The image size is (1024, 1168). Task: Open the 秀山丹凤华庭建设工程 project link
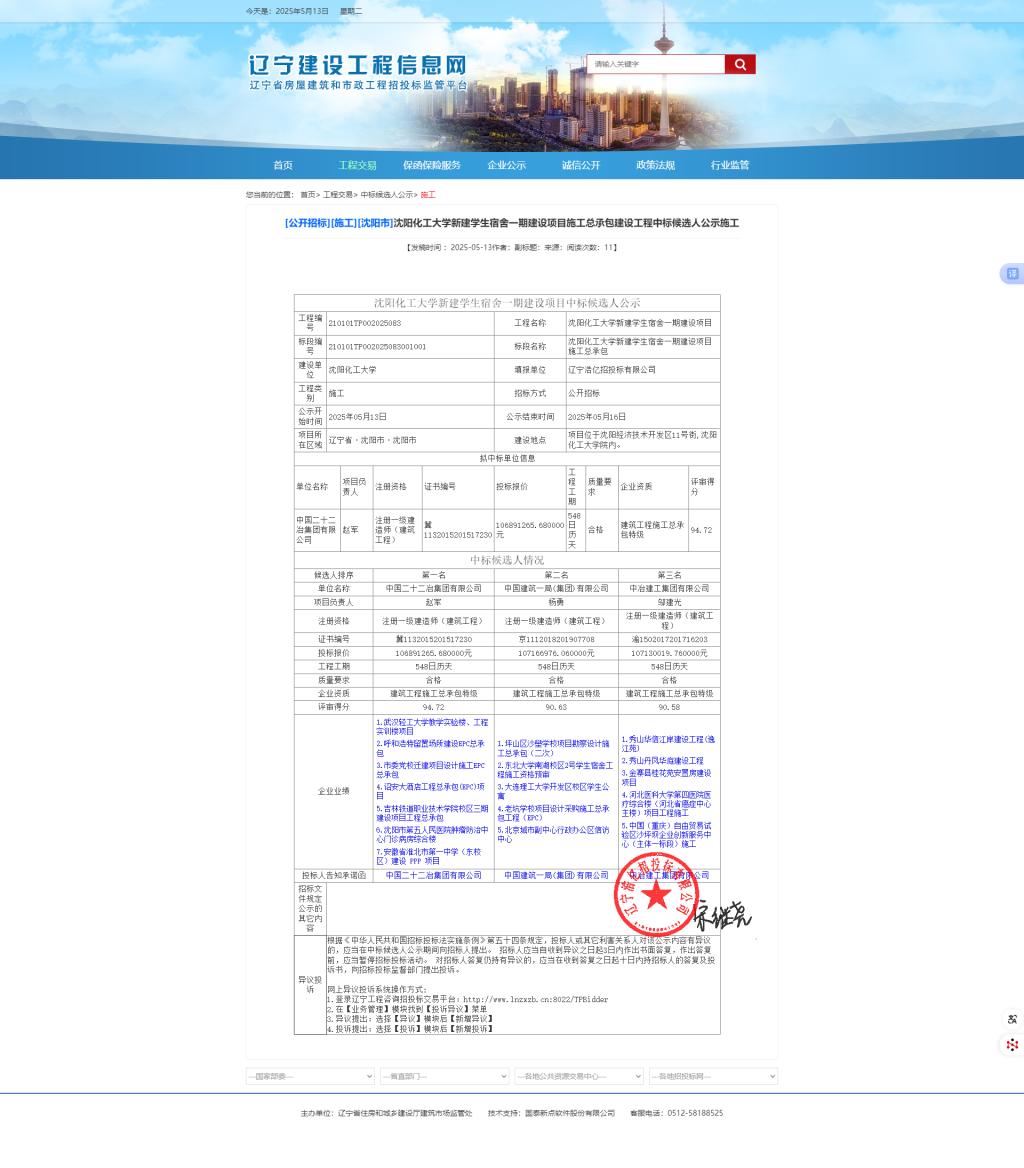(662, 761)
